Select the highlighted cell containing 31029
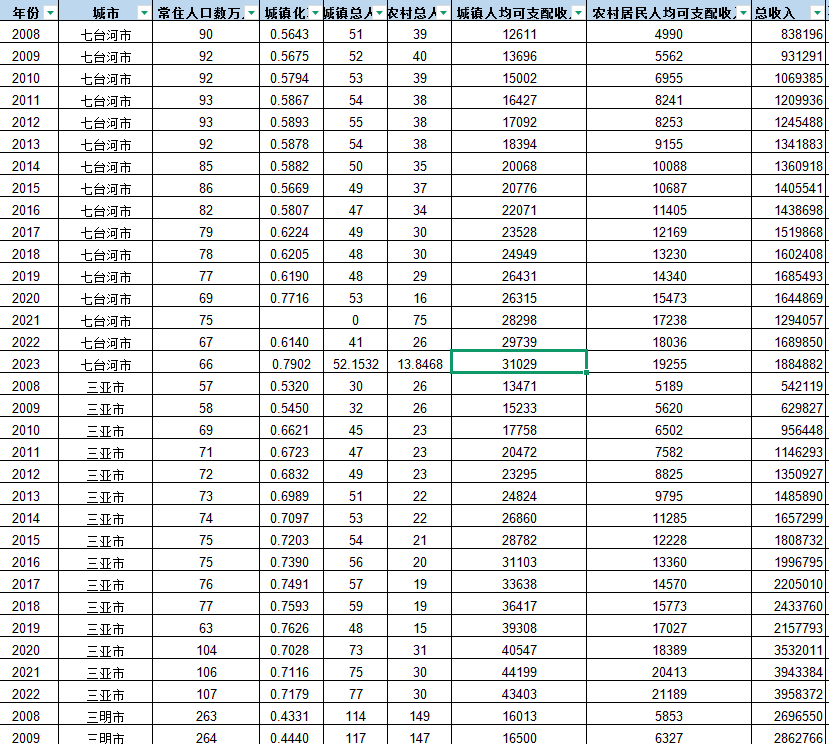 [519, 364]
